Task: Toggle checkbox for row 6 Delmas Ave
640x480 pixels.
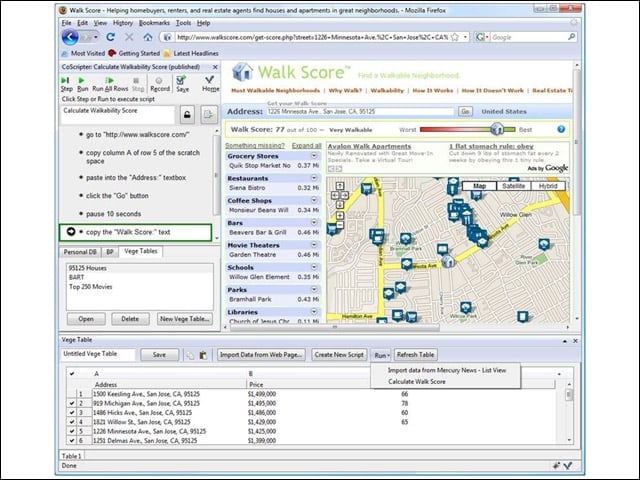Action: 72,440
